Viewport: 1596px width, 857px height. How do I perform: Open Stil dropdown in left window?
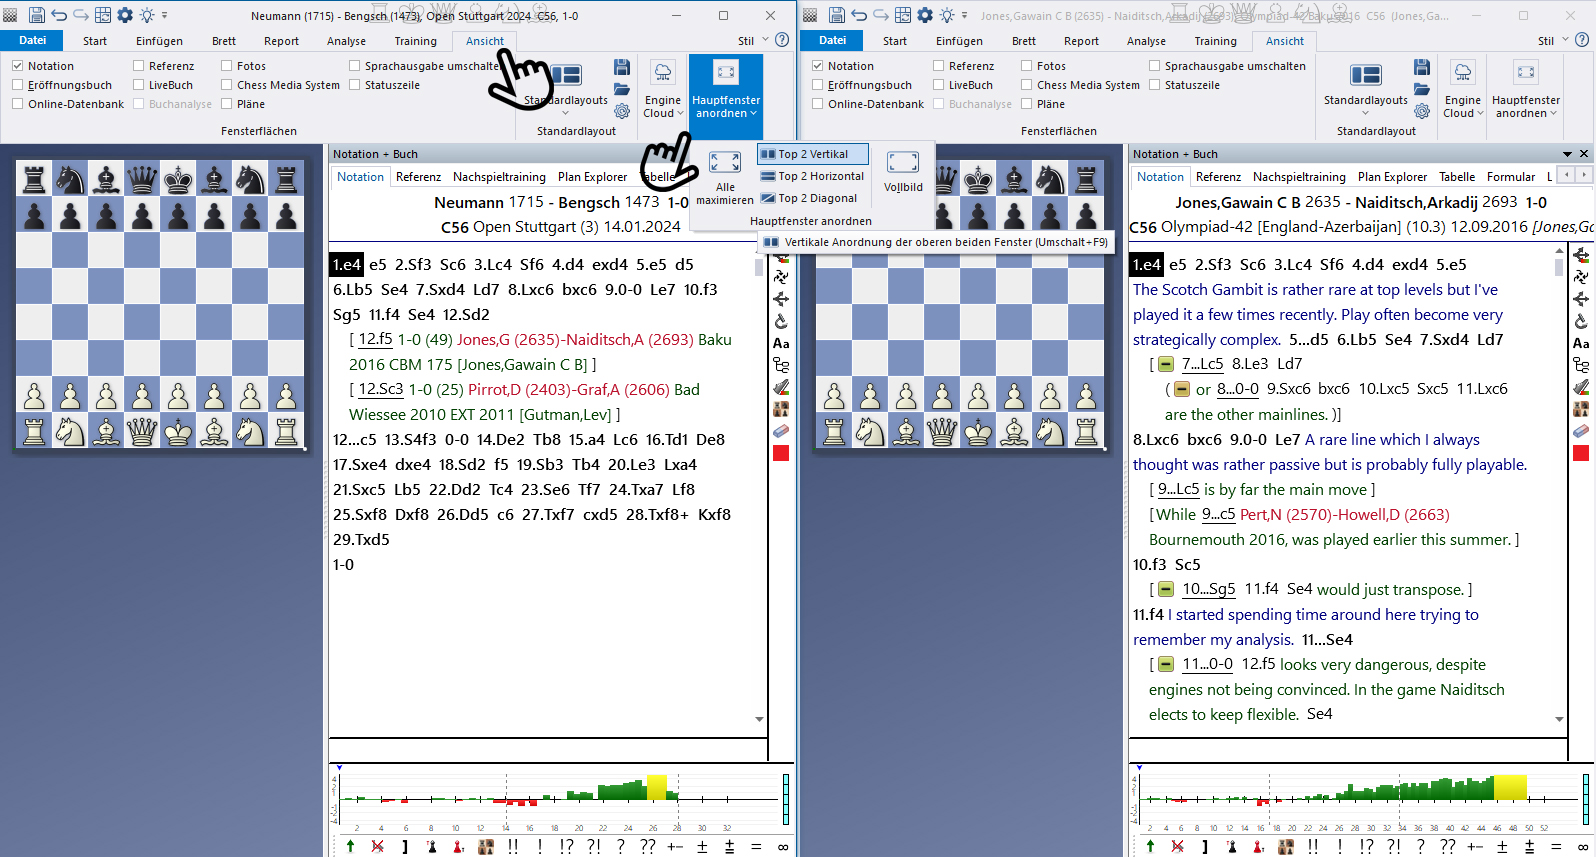coord(752,41)
